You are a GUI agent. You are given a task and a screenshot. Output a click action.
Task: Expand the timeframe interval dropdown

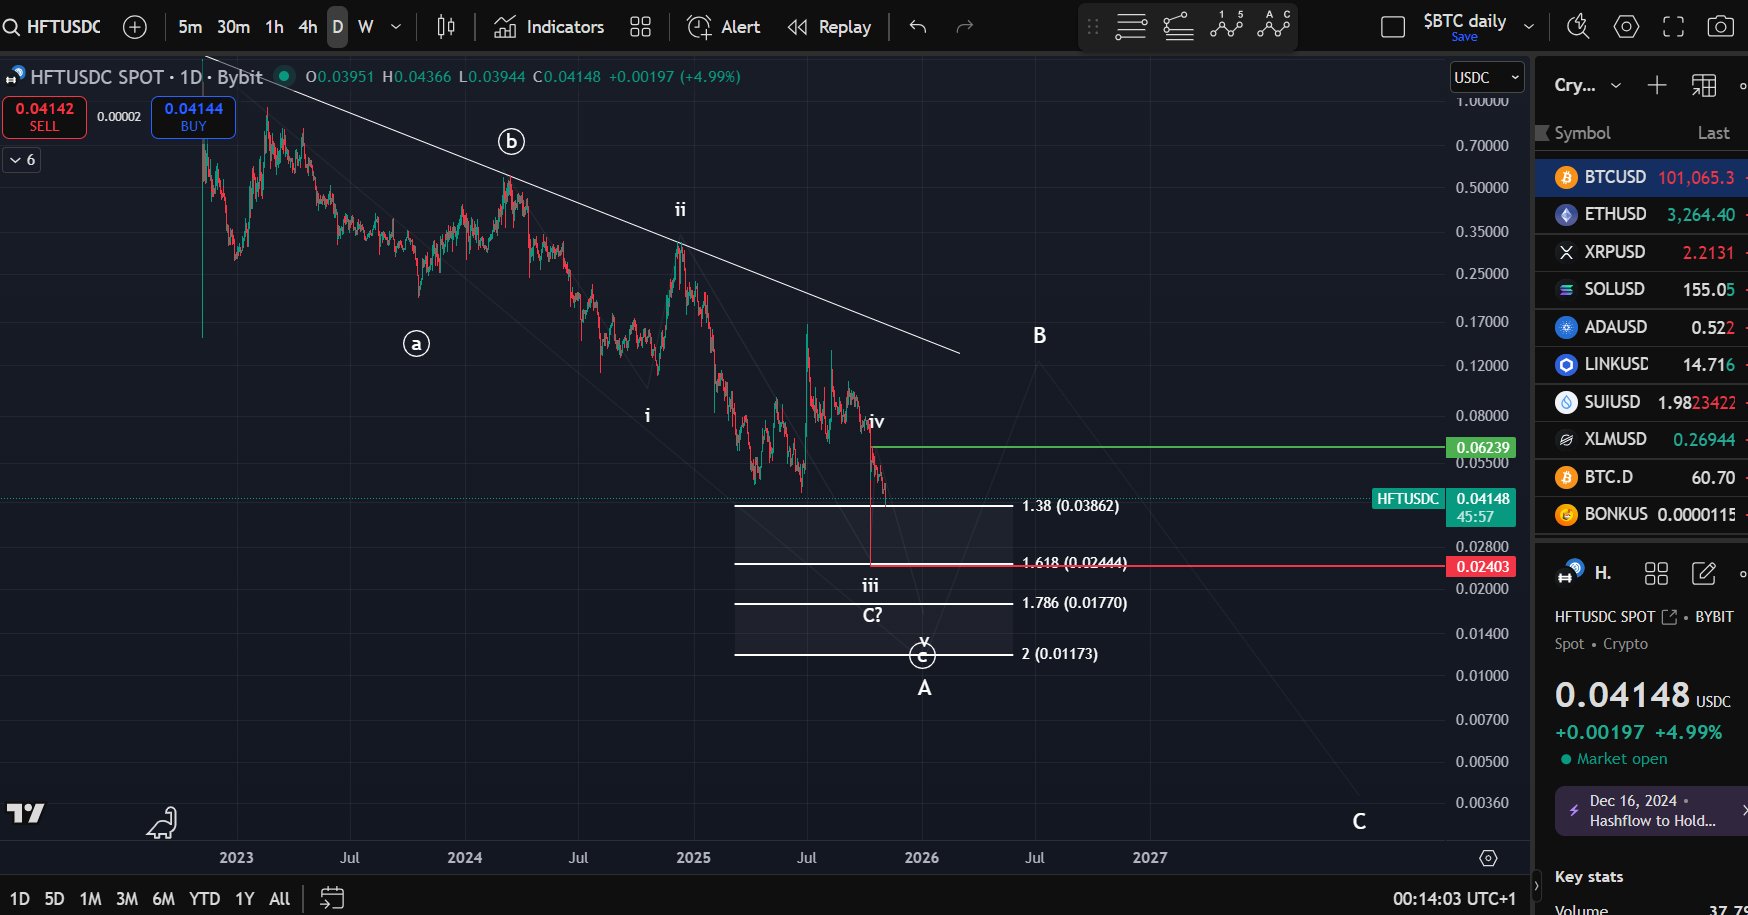coord(396,27)
